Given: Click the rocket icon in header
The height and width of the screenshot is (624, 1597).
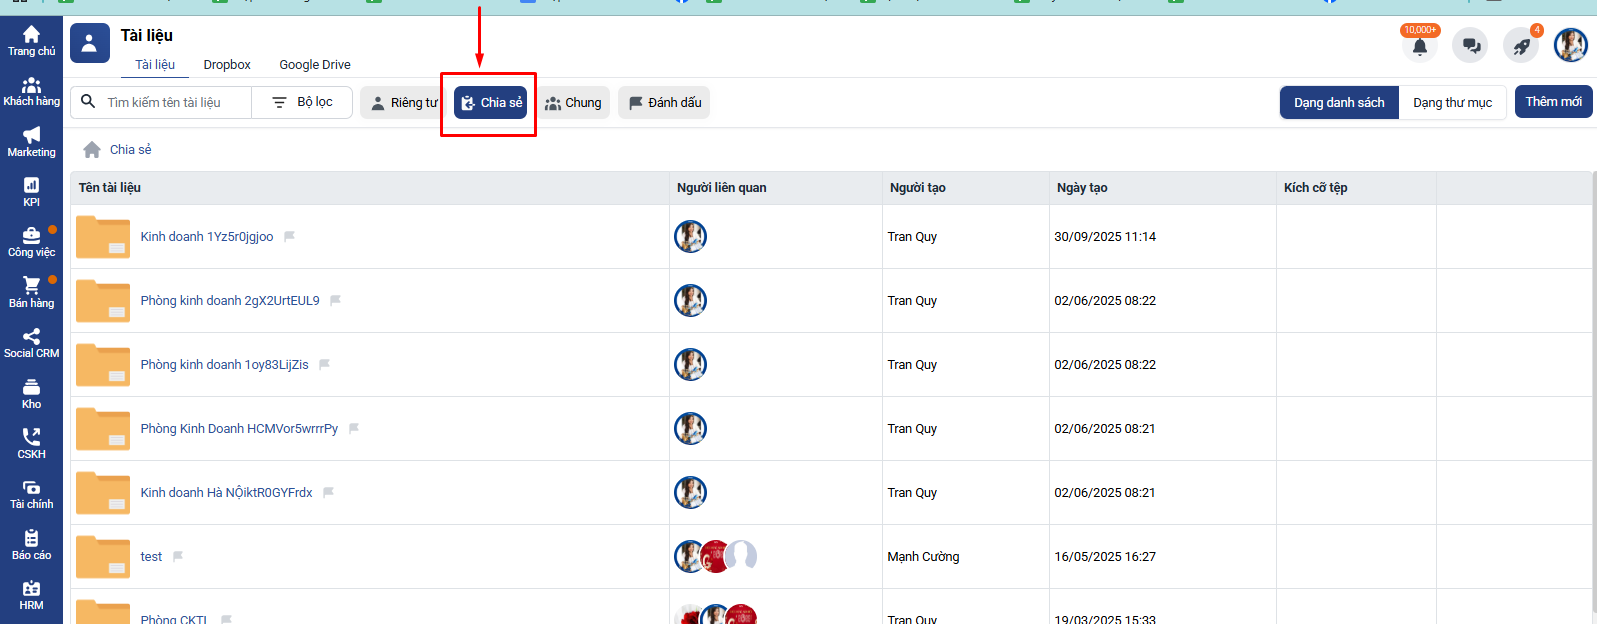Looking at the screenshot, I should pyautogui.click(x=1521, y=46).
